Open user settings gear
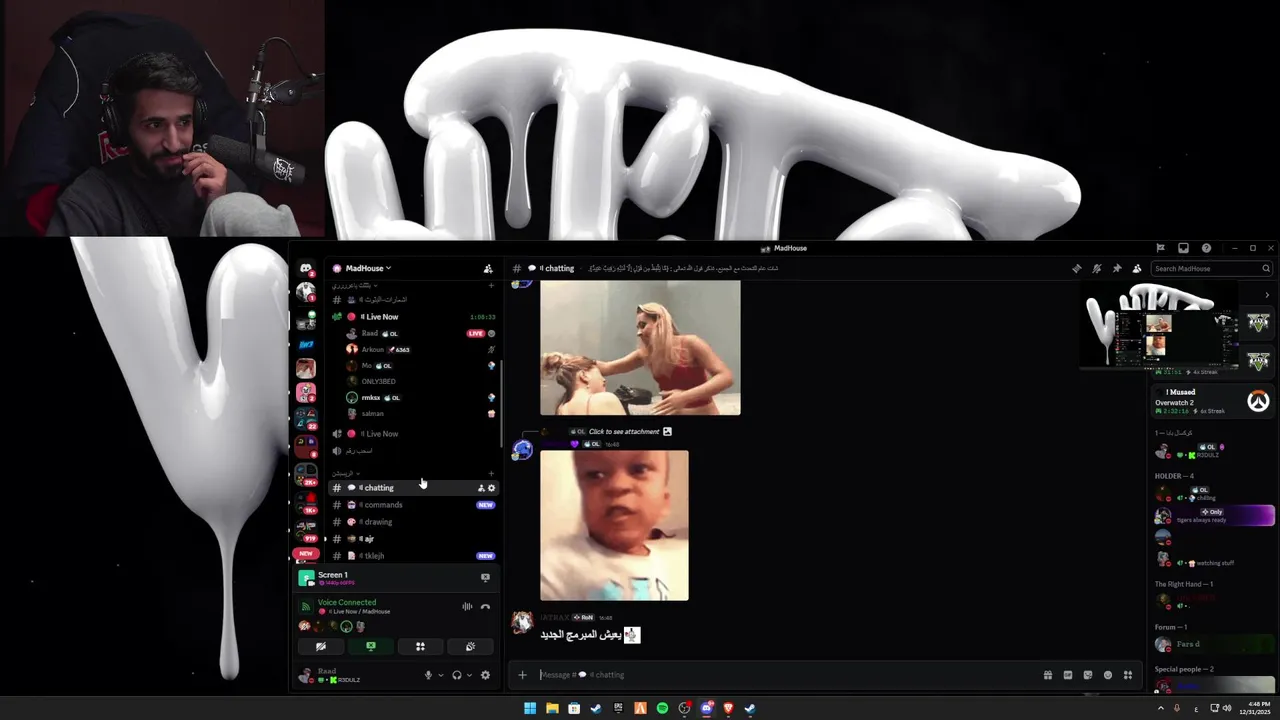 click(x=486, y=675)
